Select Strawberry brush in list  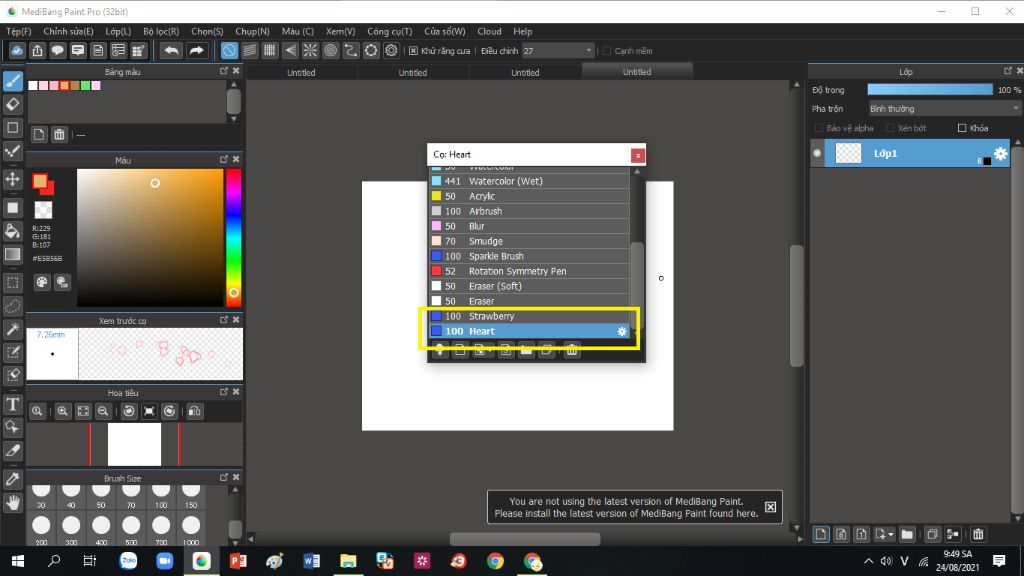[x=529, y=316]
